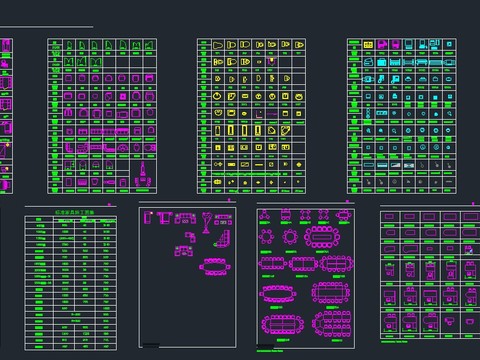
Task: Click the first magenta seat under the green chair elevations
Action: (x=68, y=78)
